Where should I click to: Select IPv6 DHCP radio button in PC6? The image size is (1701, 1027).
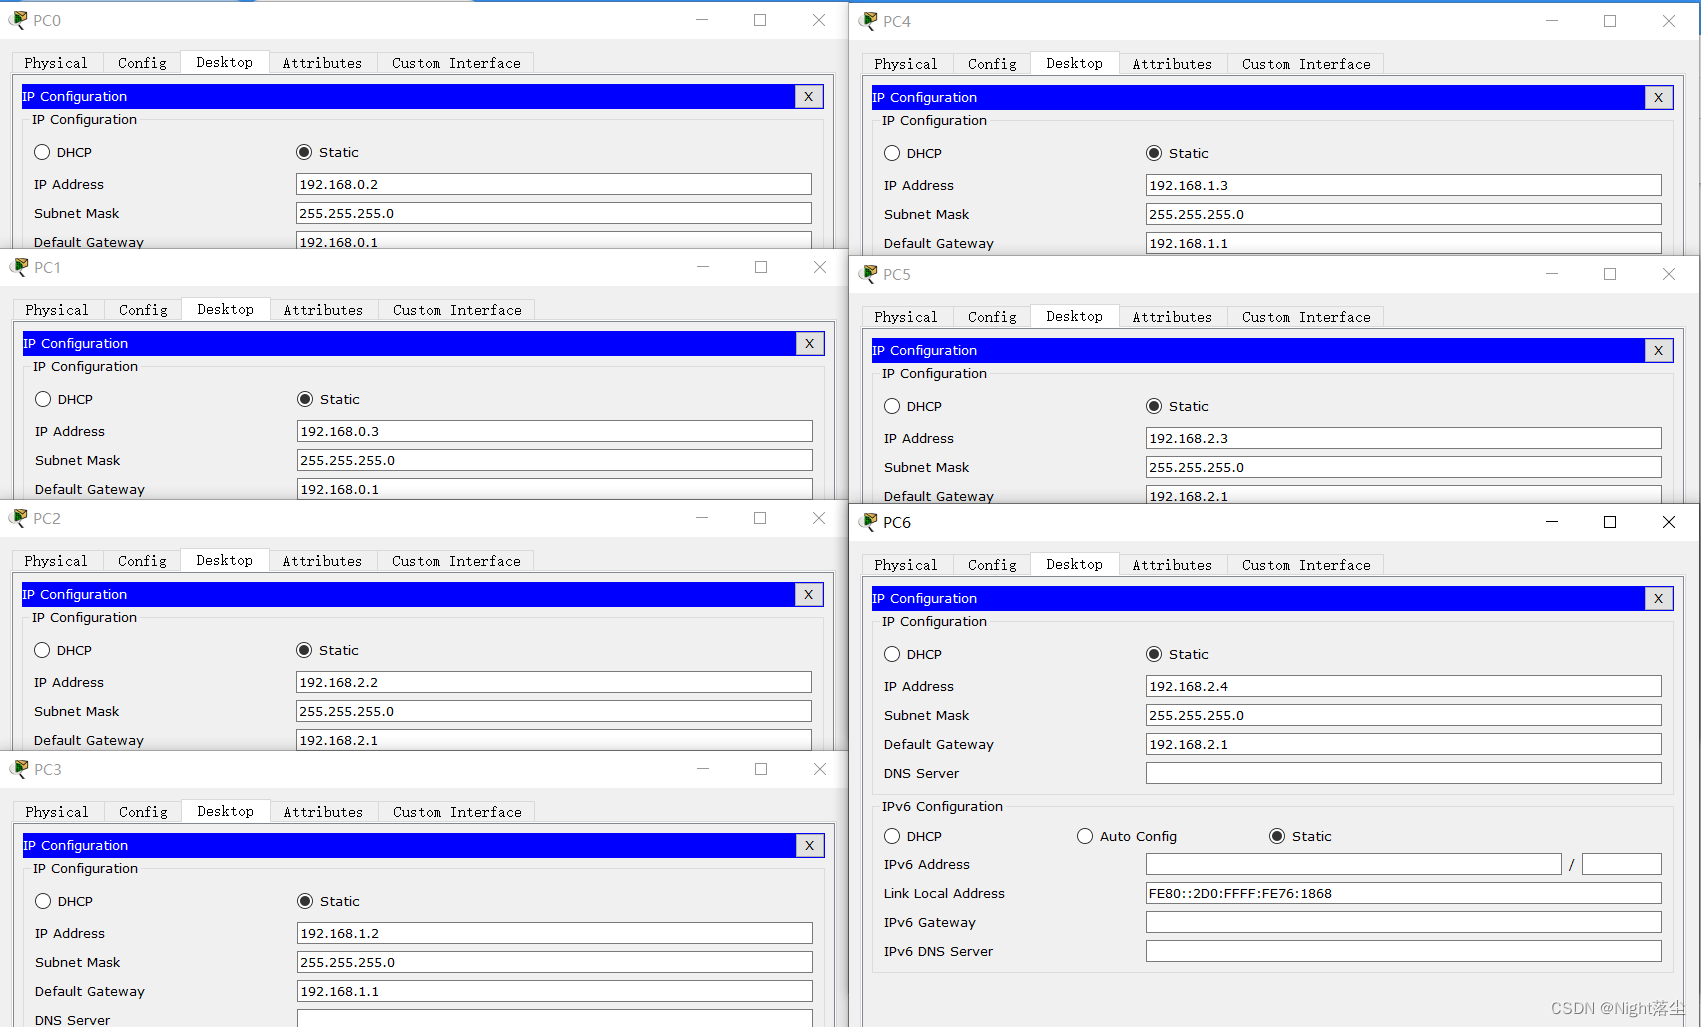[x=892, y=836]
